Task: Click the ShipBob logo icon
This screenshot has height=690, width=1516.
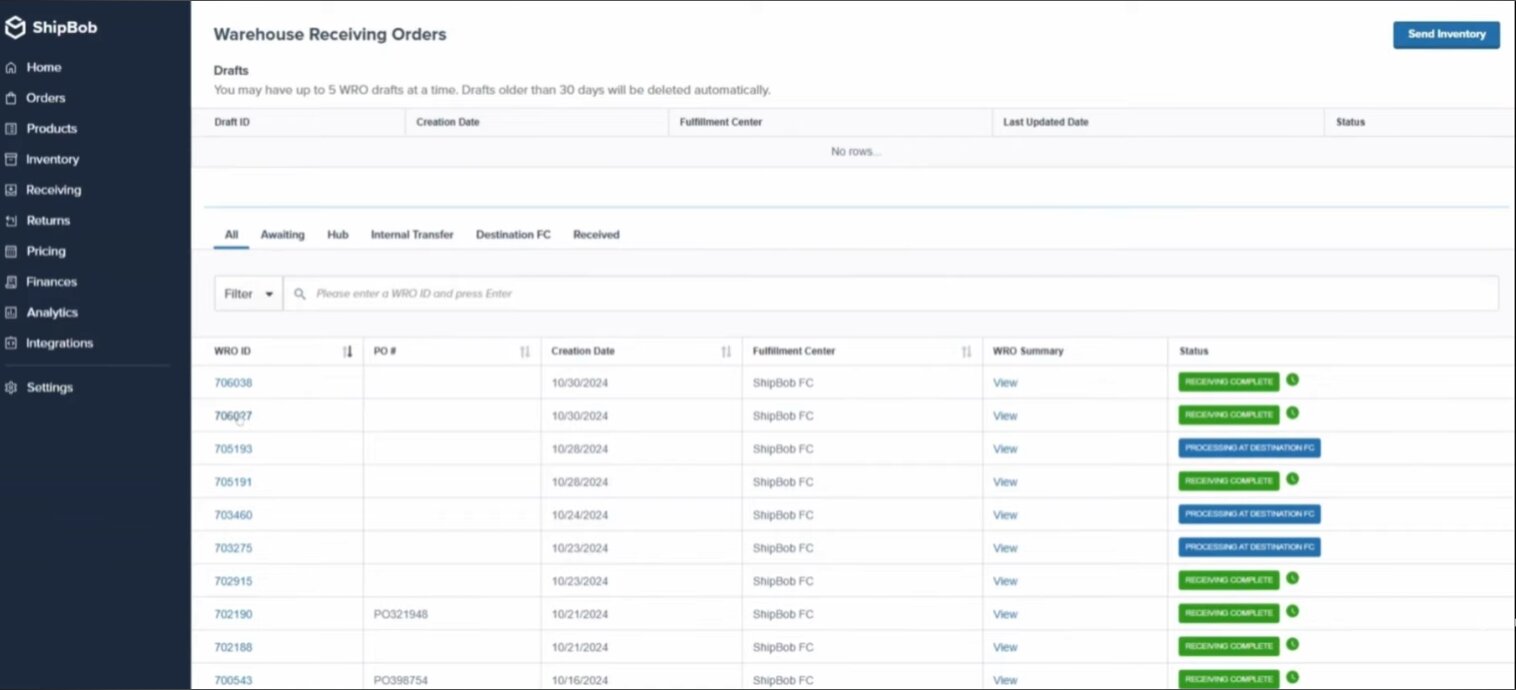Action: [x=14, y=29]
